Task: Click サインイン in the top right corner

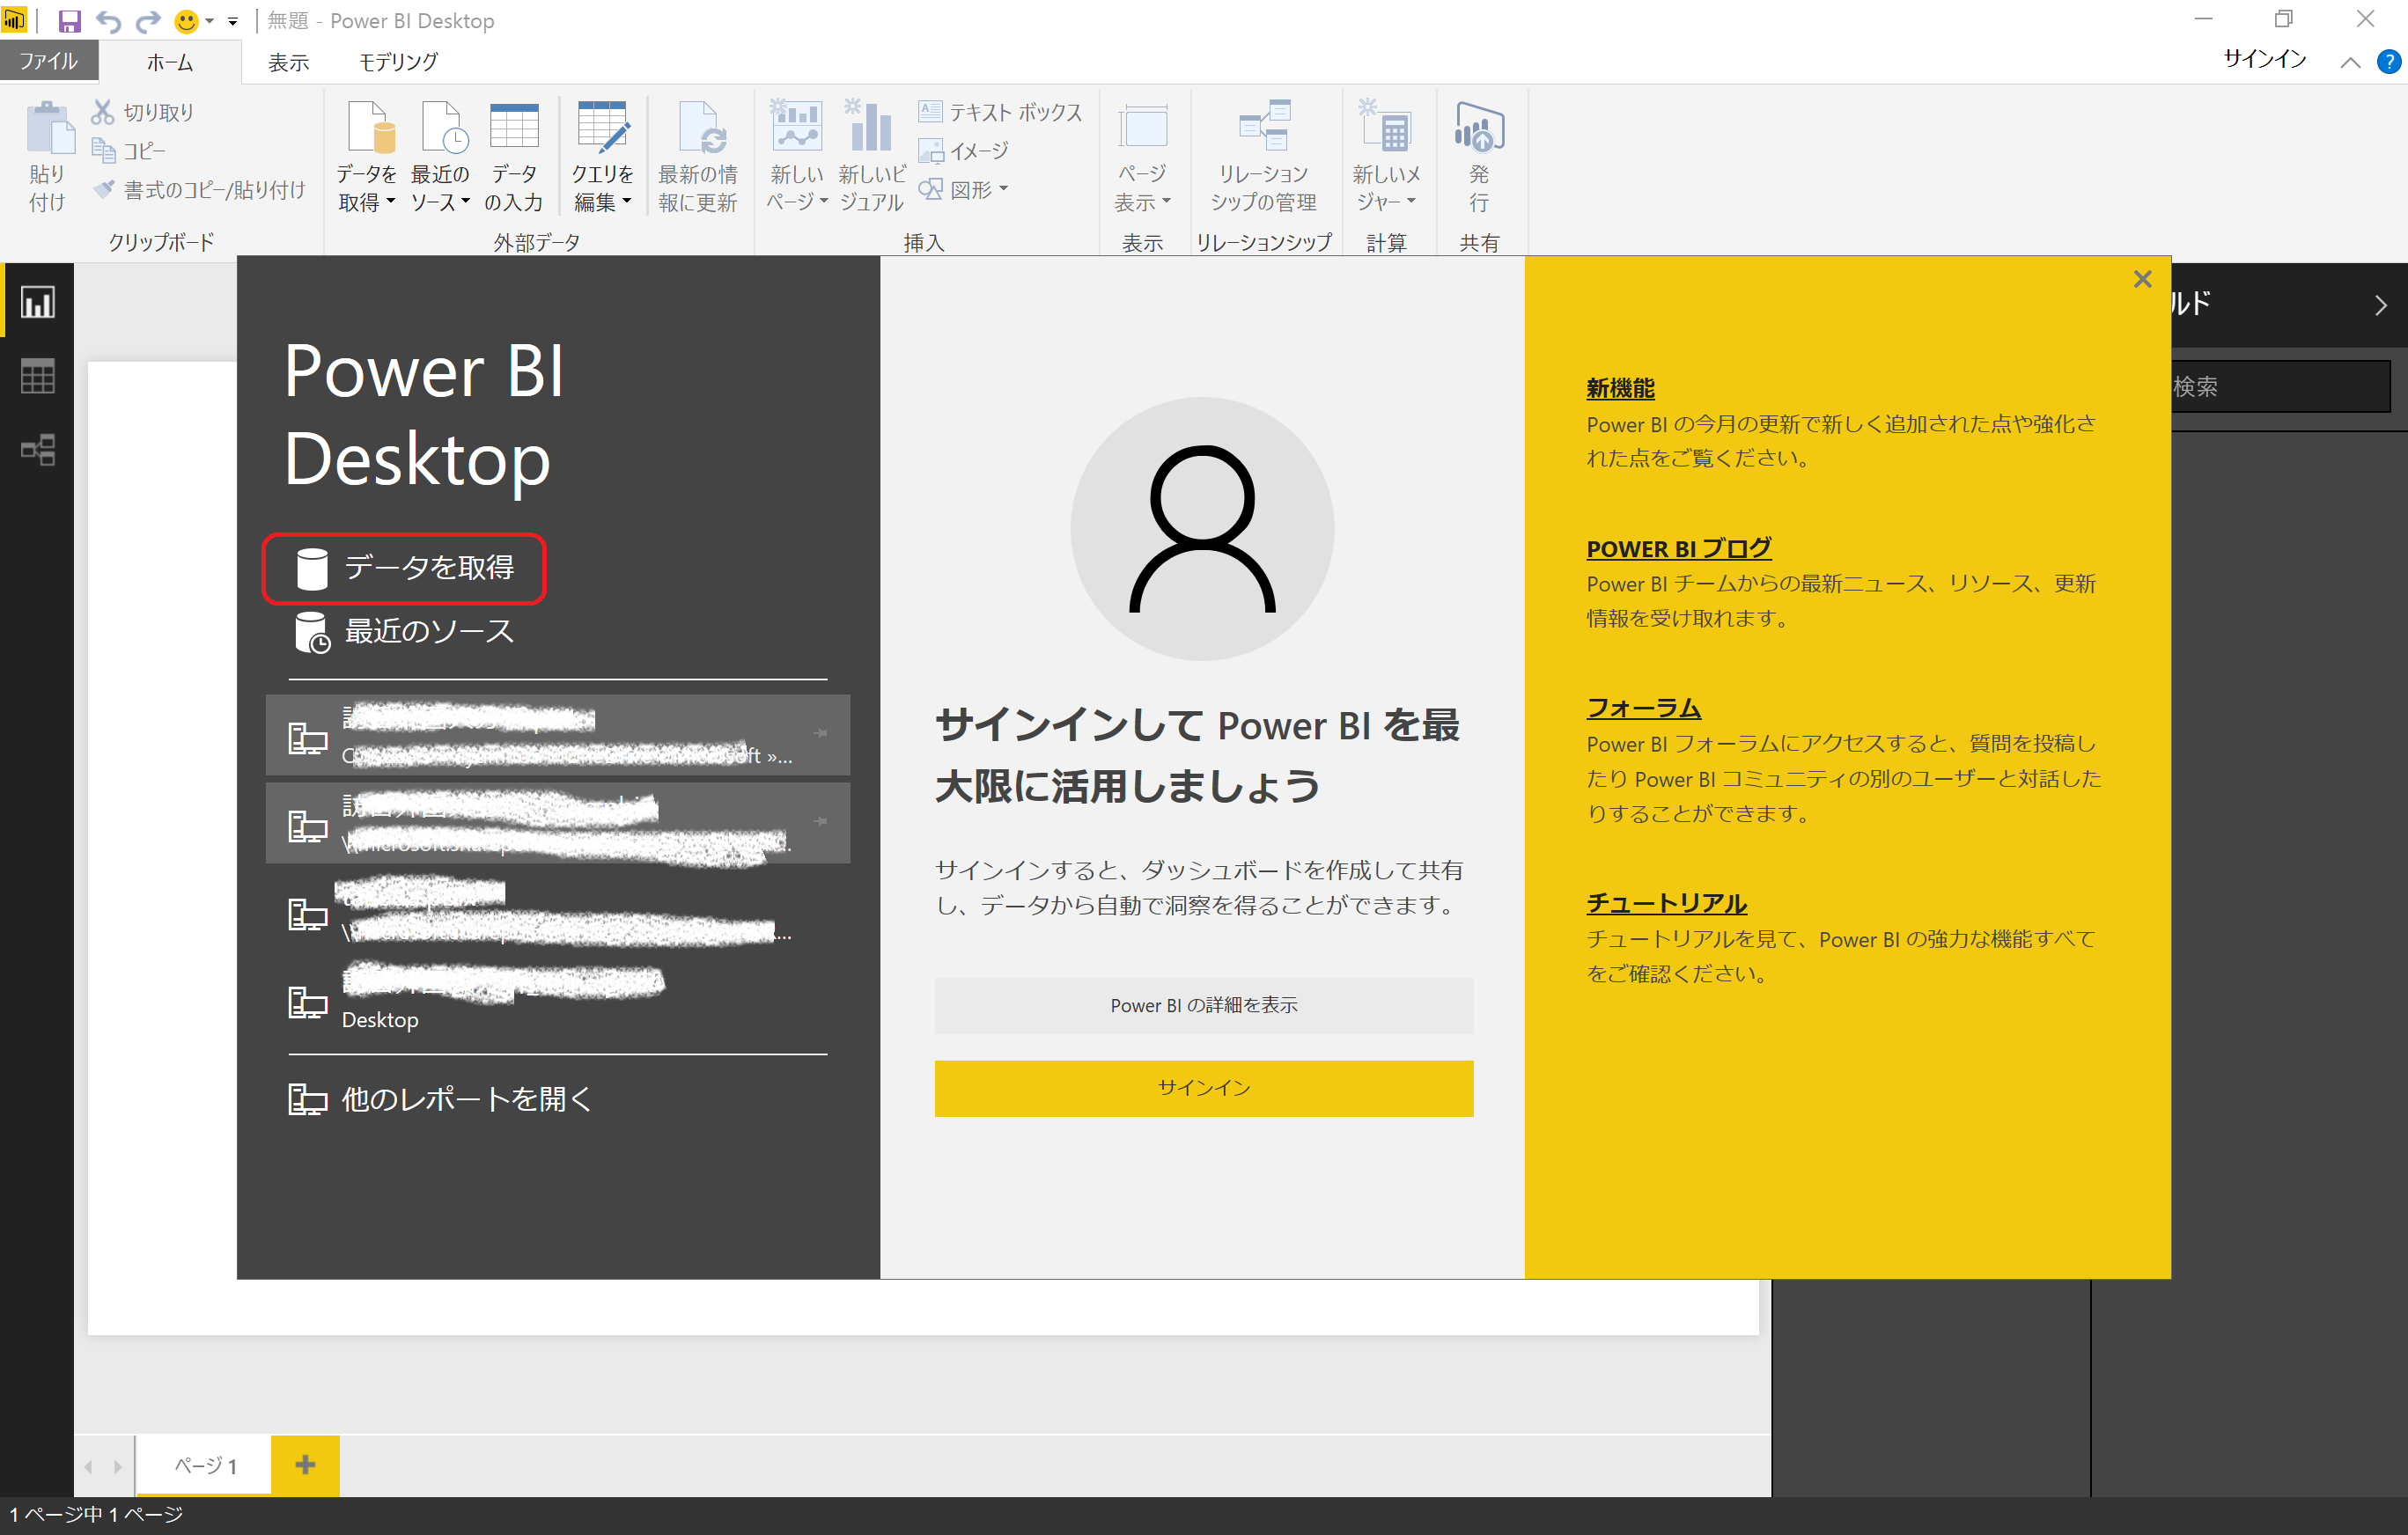Action: coord(2264,60)
